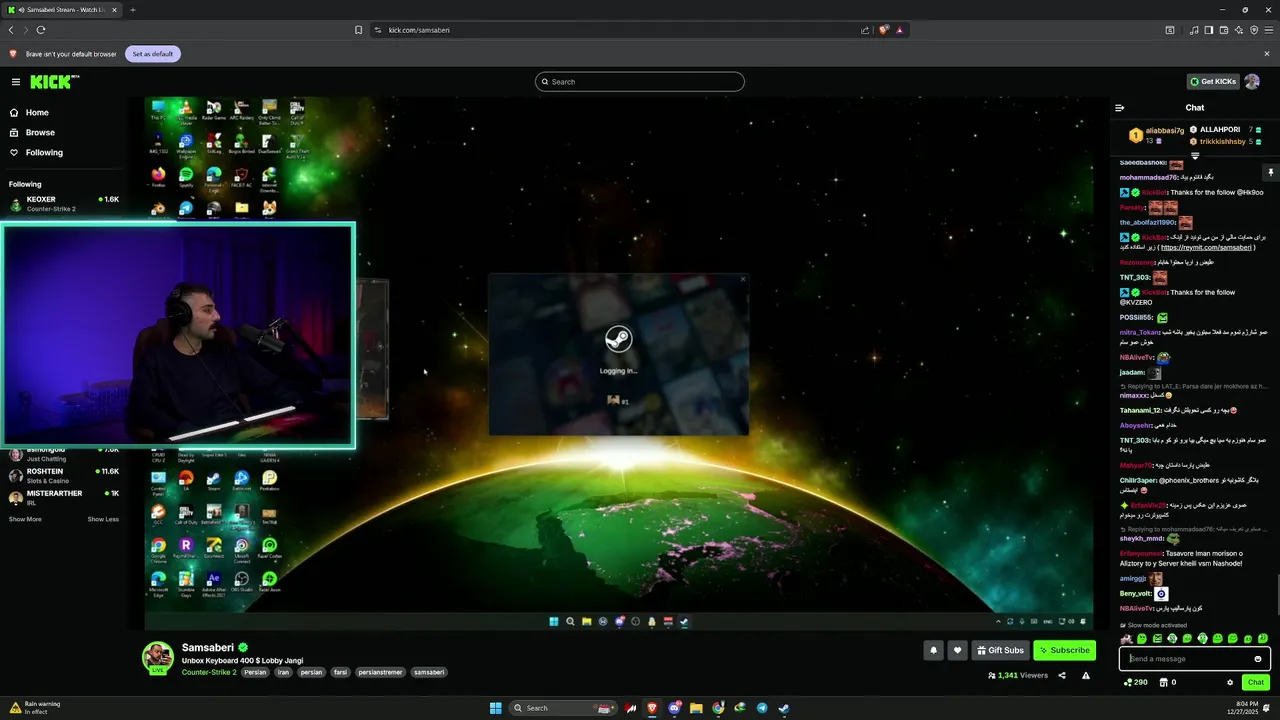Open Brave Rewards triangle icon
This screenshot has width=1280, height=720.
[899, 30]
